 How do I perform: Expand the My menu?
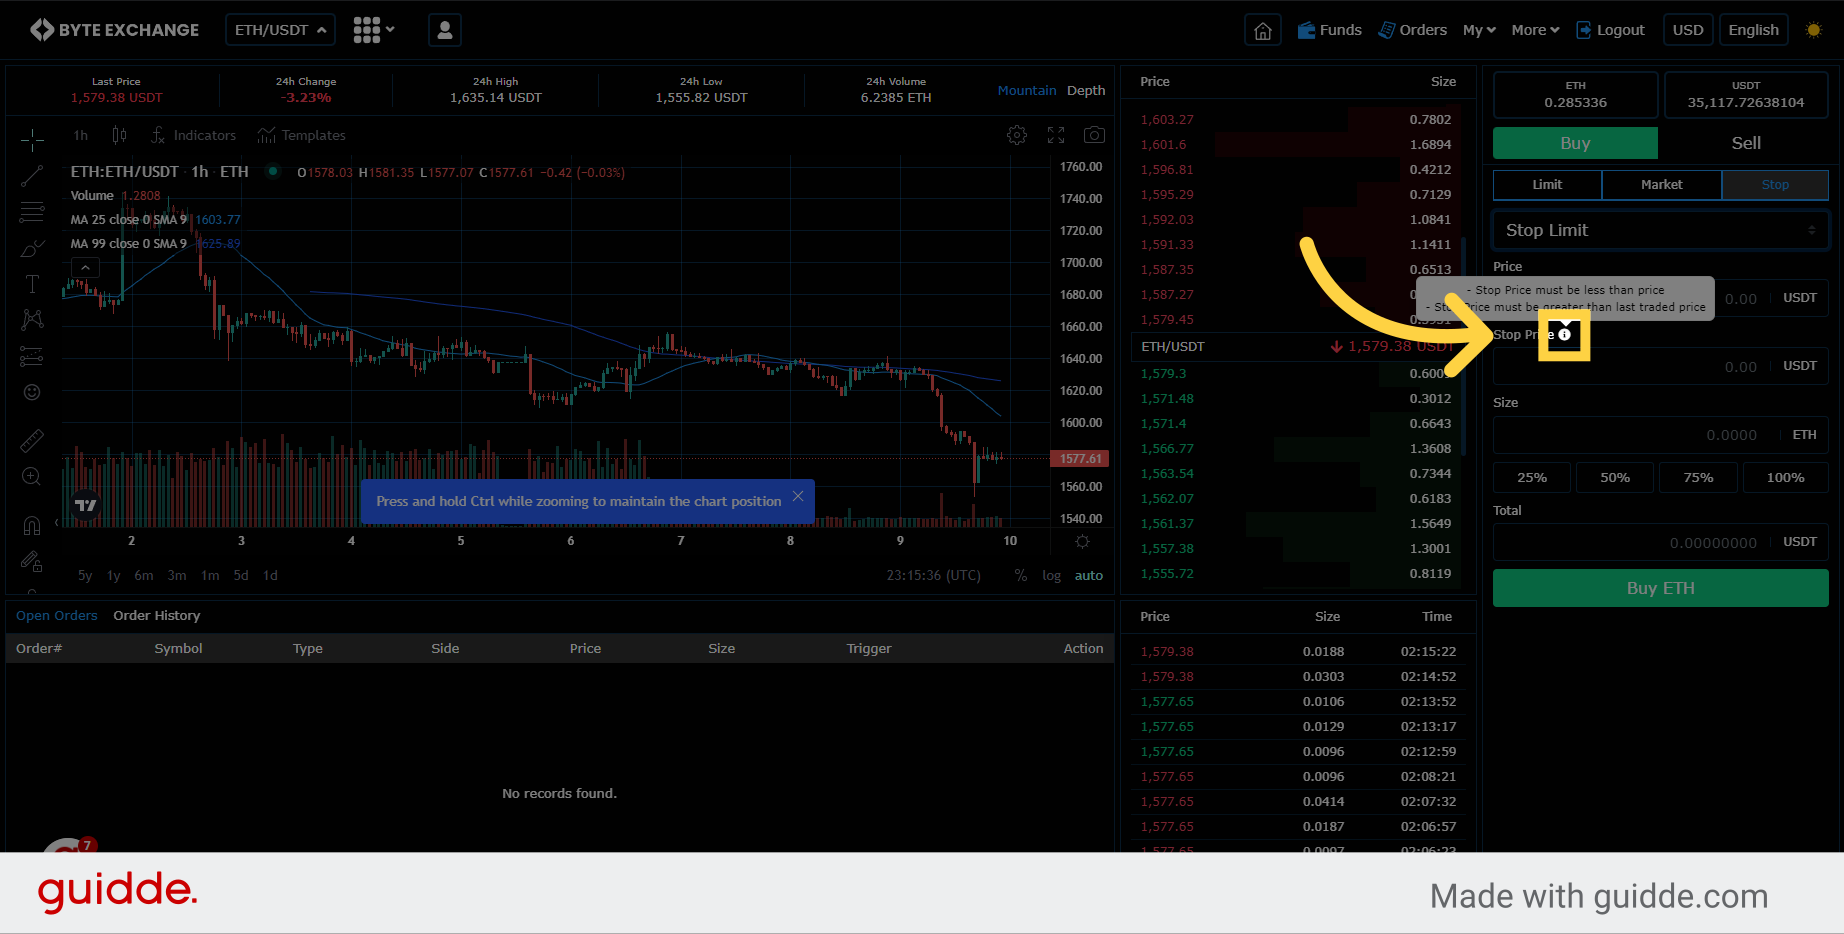point(1479,30)
